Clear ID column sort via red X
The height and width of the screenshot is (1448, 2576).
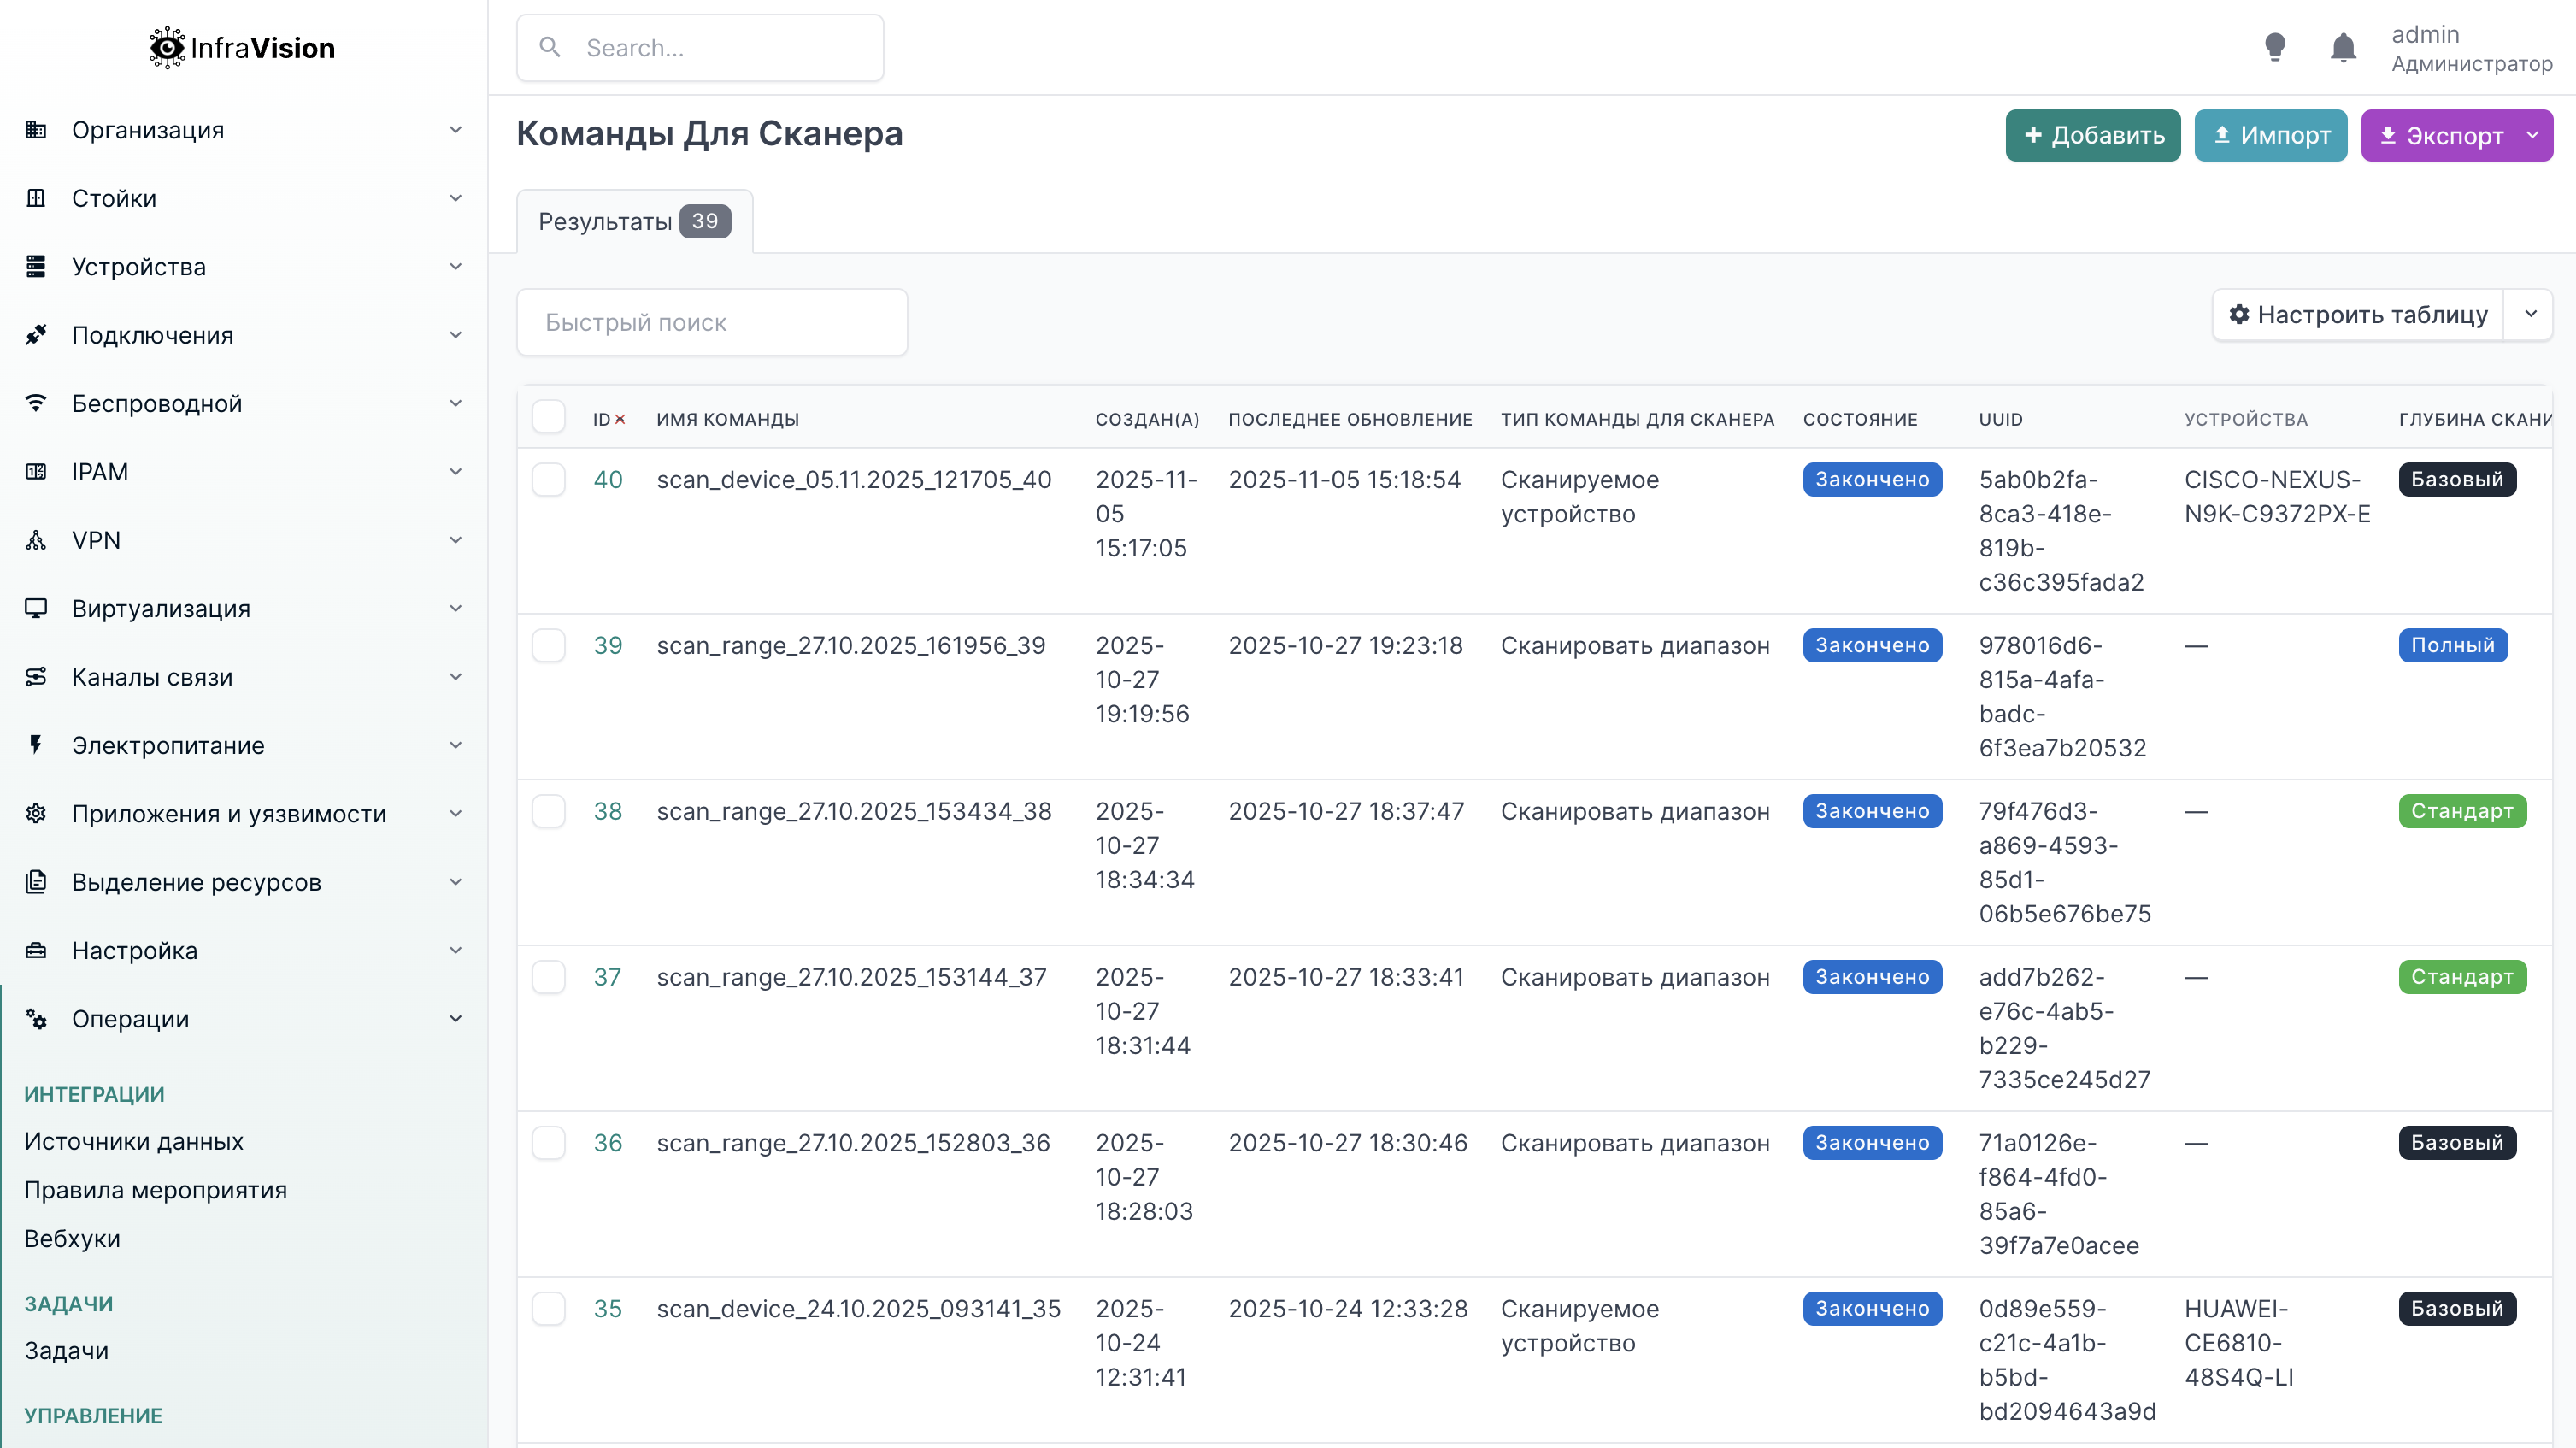[620, 419]
